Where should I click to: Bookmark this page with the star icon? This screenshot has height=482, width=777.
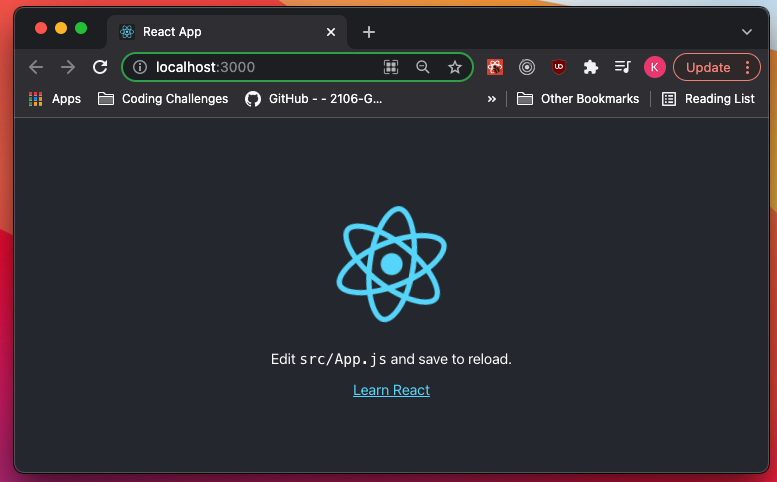(x=455, y=67)
